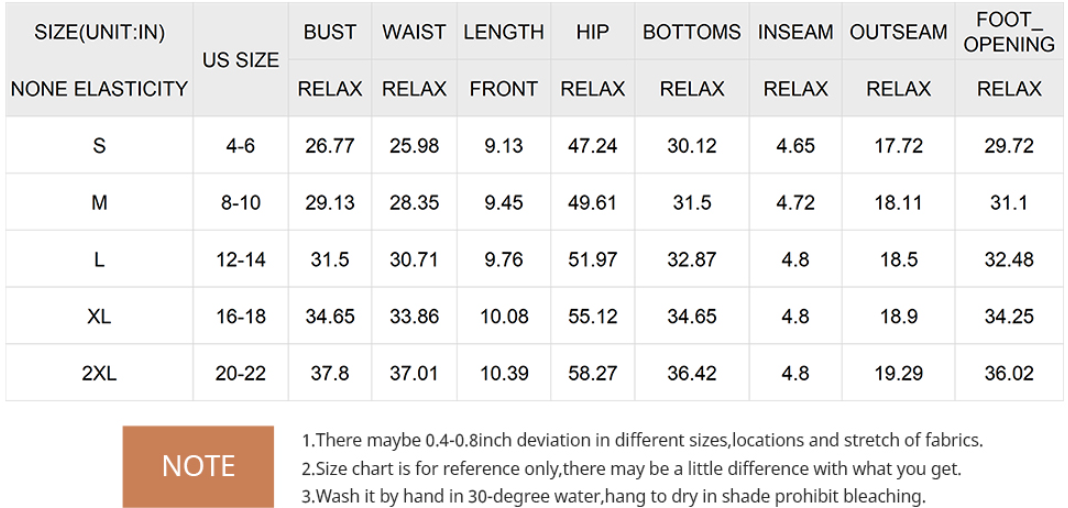Click the size L row label
The image size is (1068, 508).
(x=99, y=260)
